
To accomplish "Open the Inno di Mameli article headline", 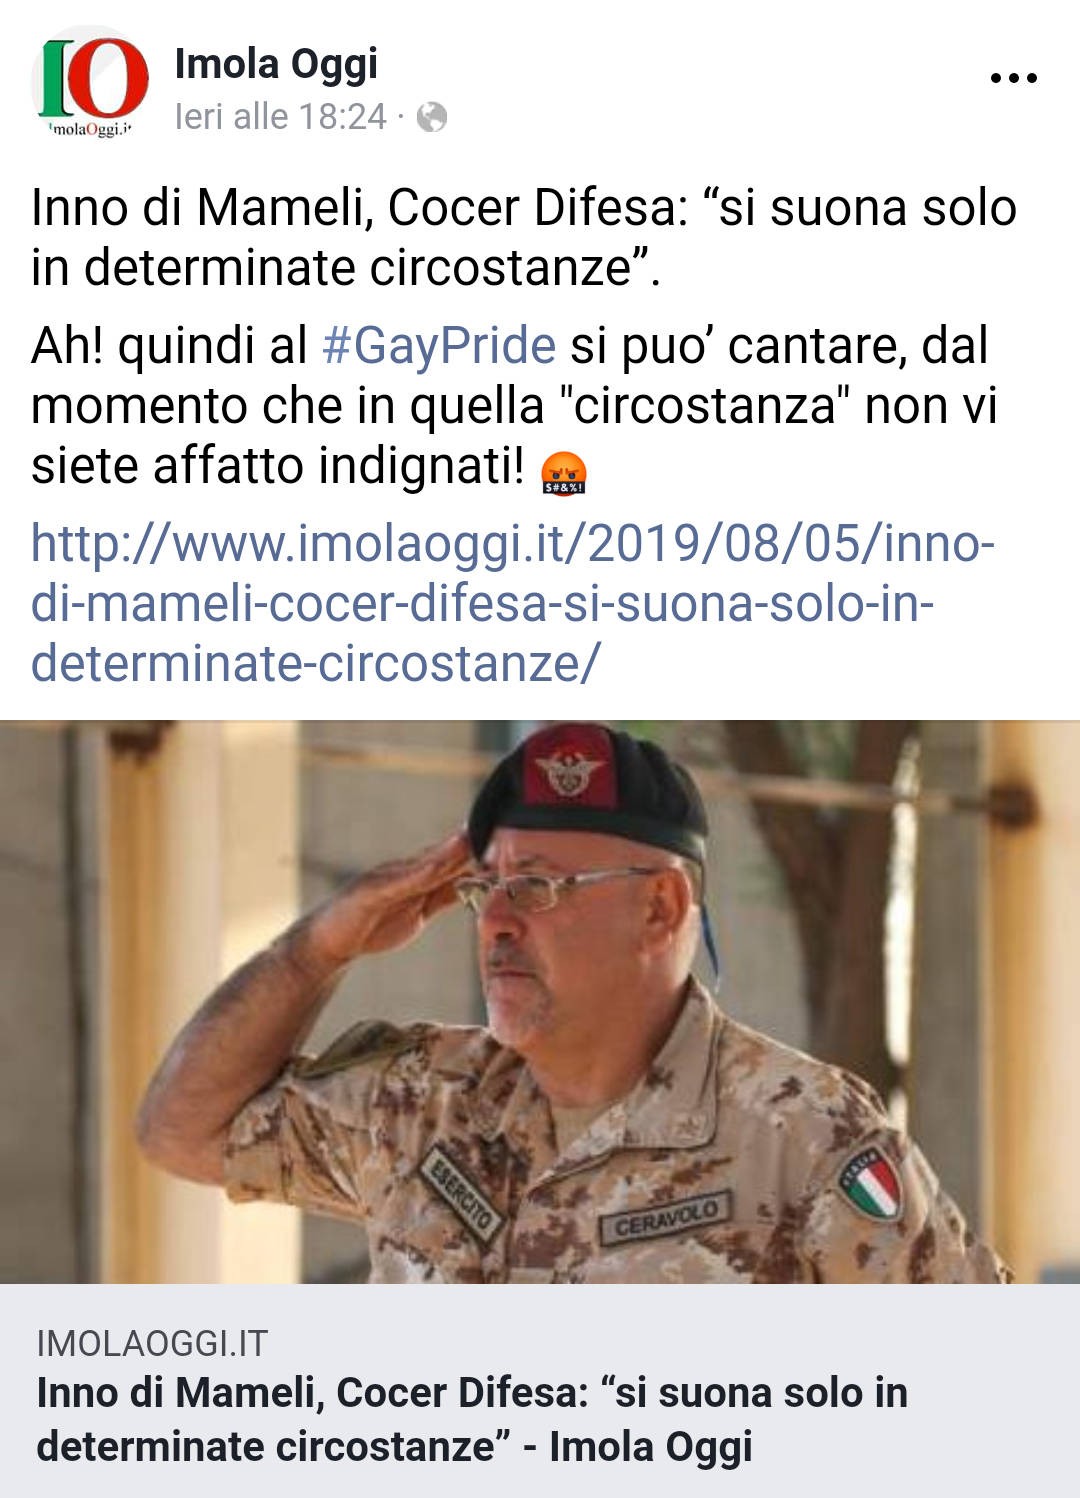I will [472, 1420].
